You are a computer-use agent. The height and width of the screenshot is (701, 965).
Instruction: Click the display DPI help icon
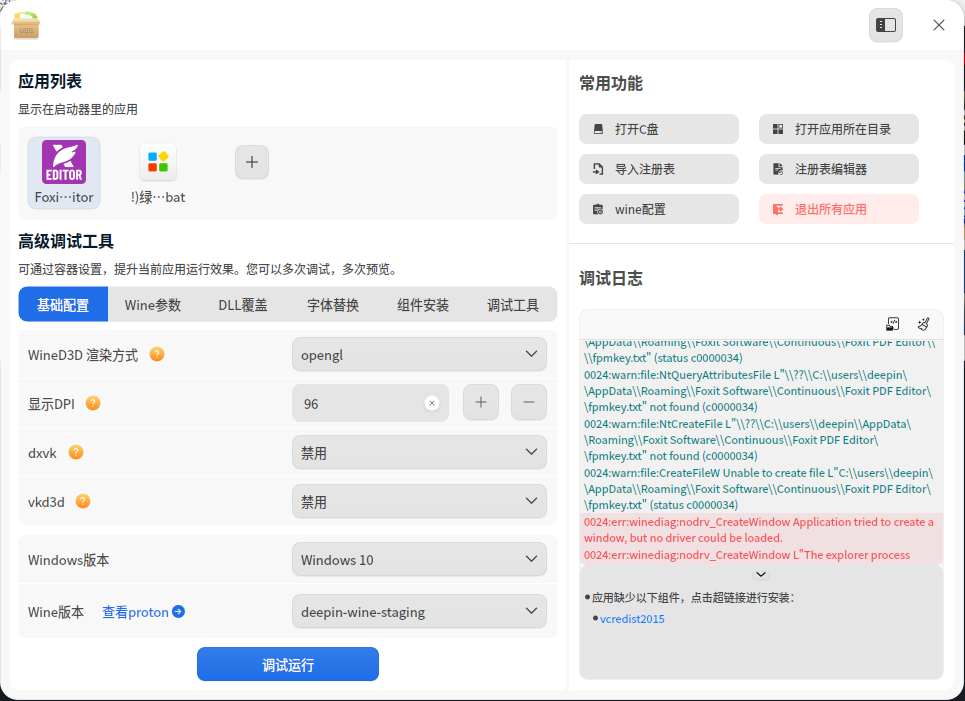click(x=93, y=403)
